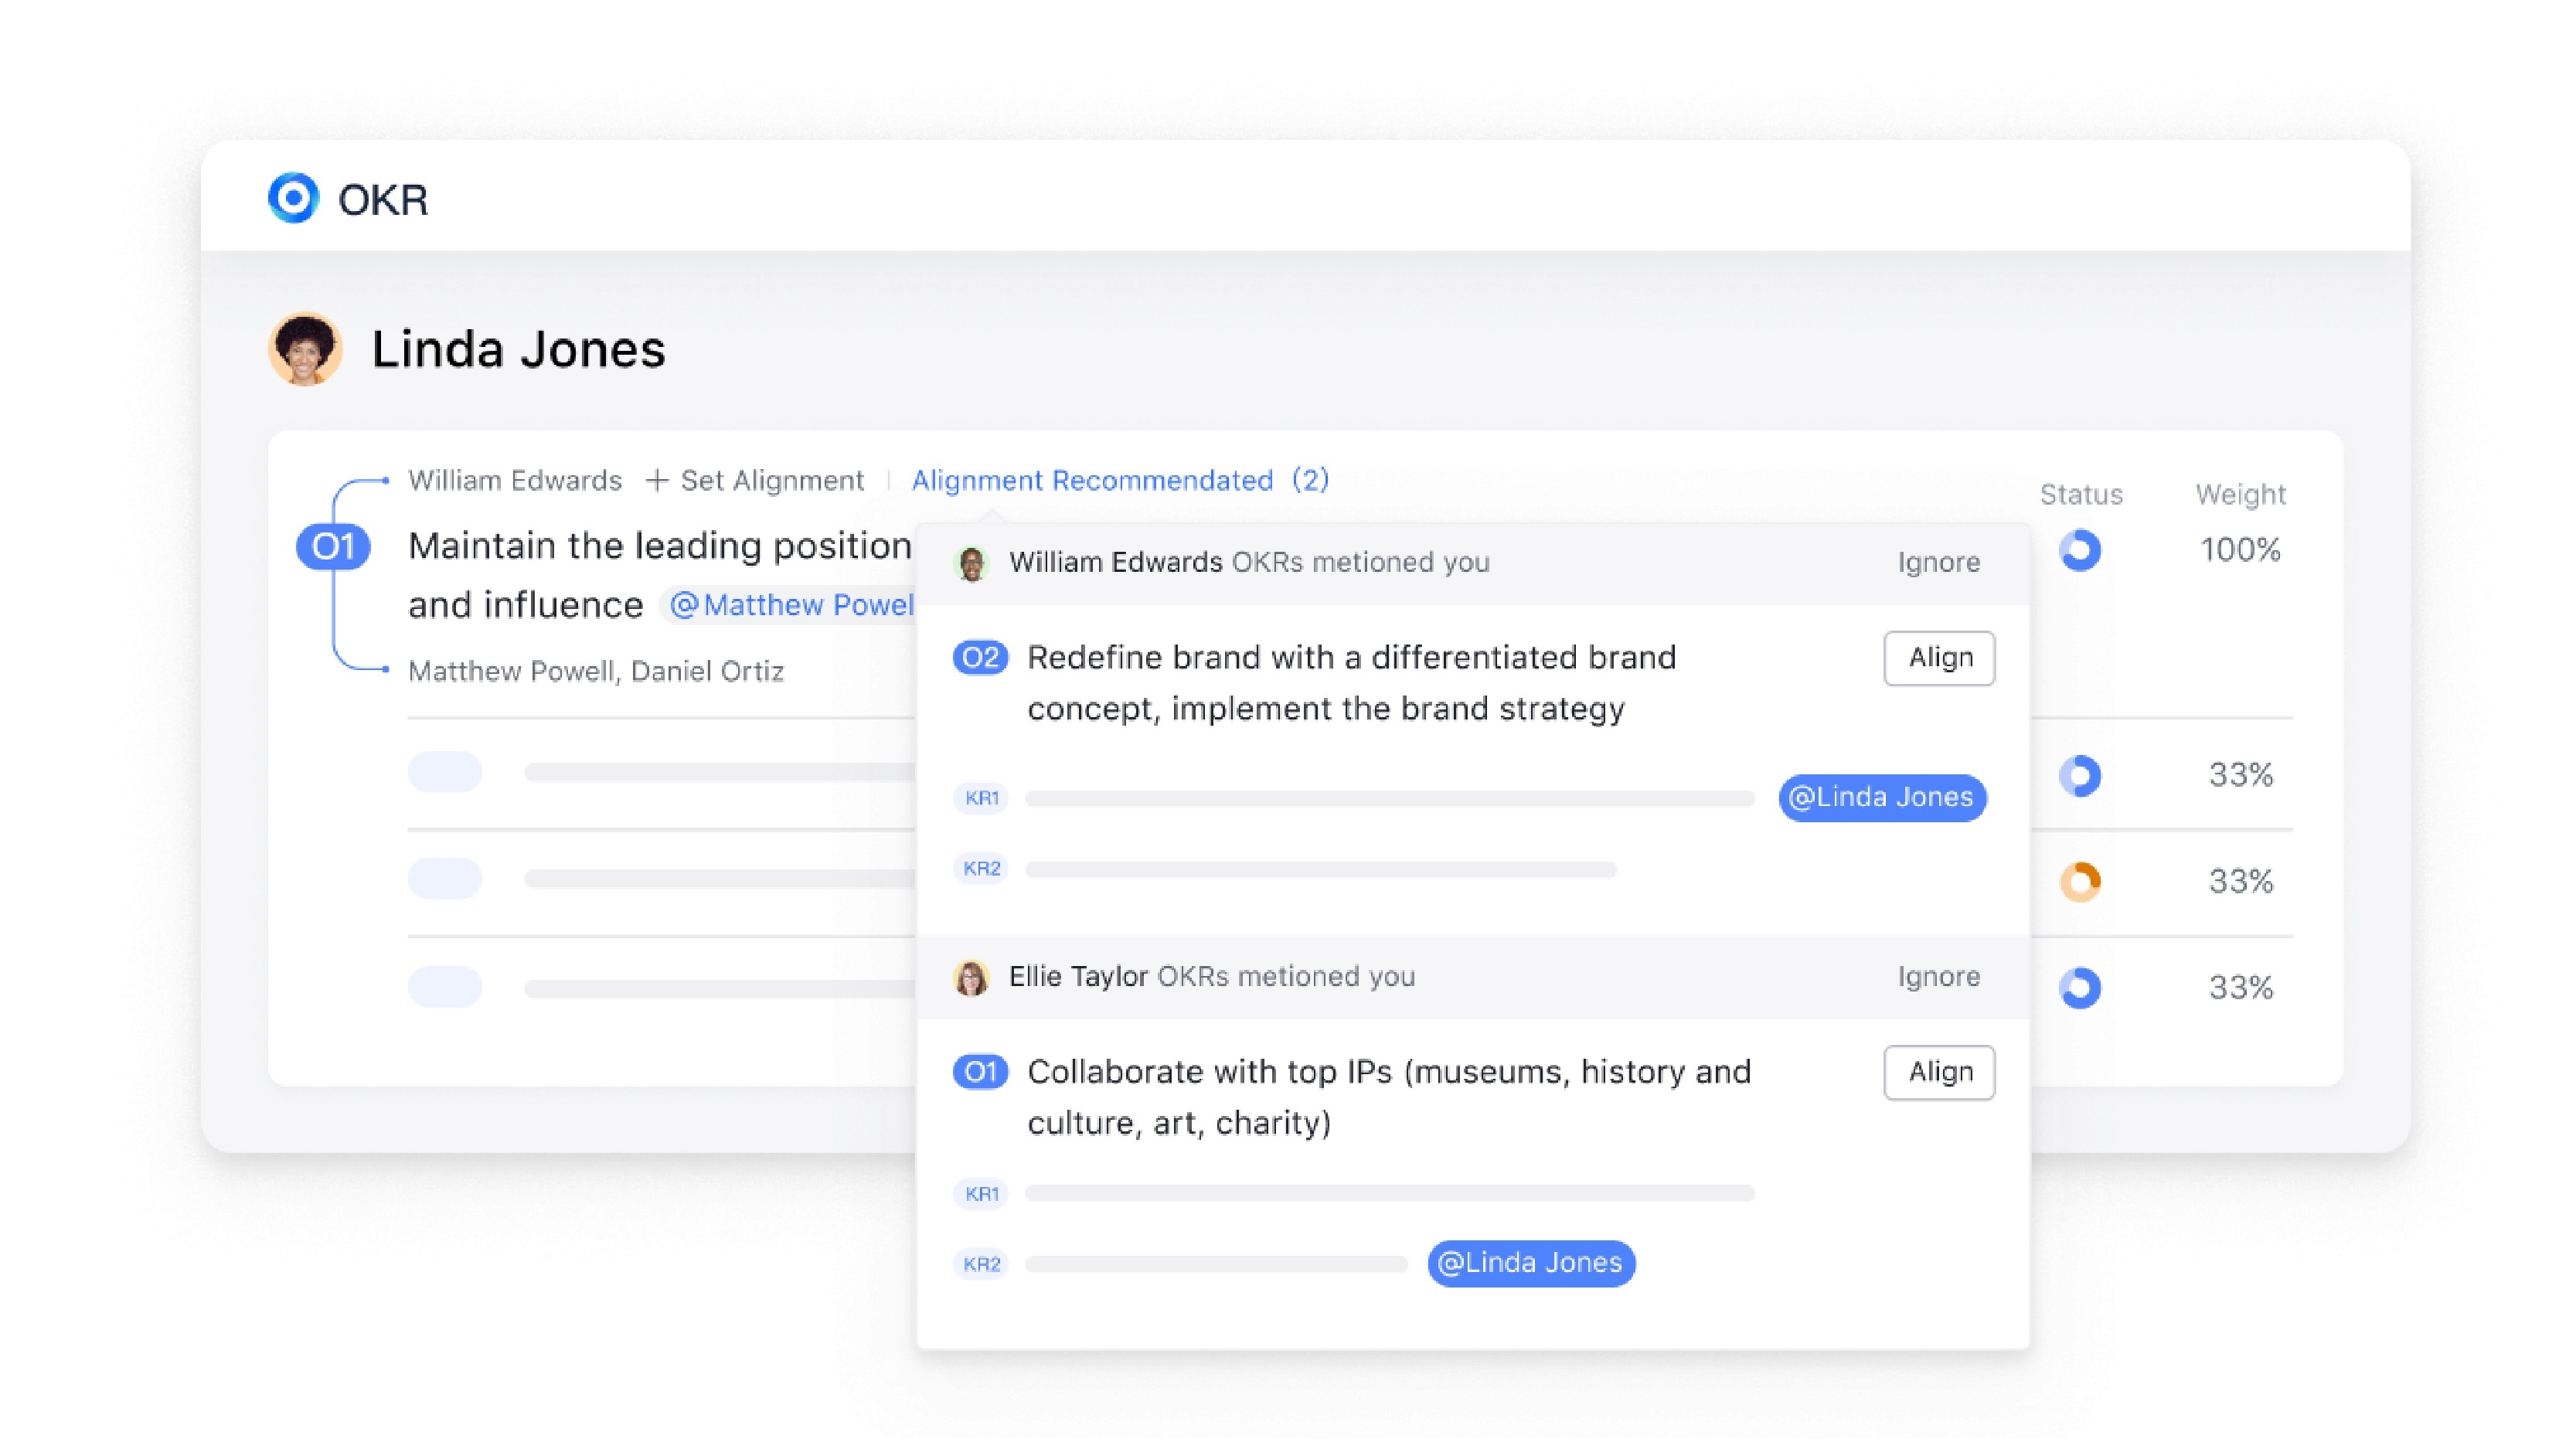Open the orange status ring indicator
The width and height of the screenshot is (2576, 1449).
point(2080,881)
